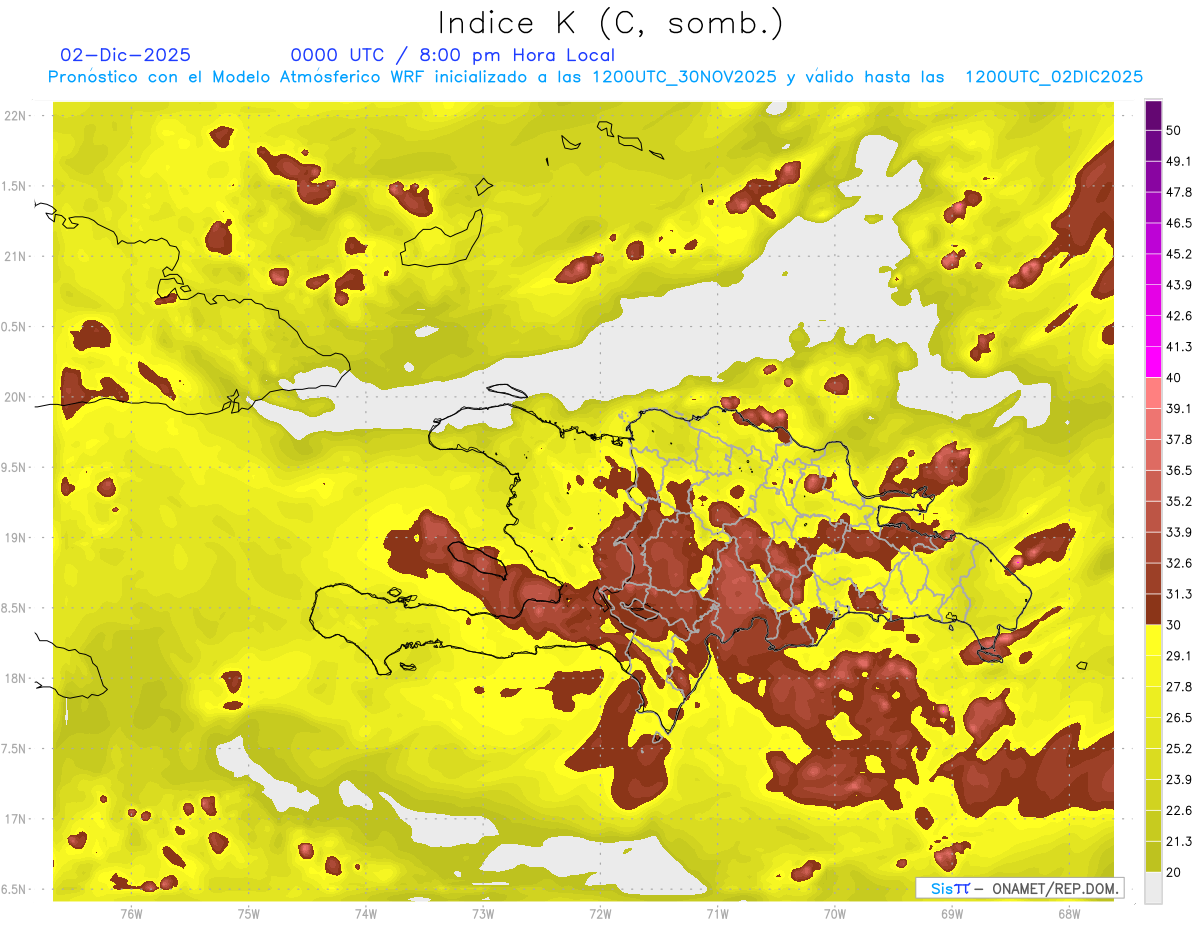This screenshot has width=1200, height=927.
Task: Click the "74W" longitude axis label
Action: [x=366, y=913]
